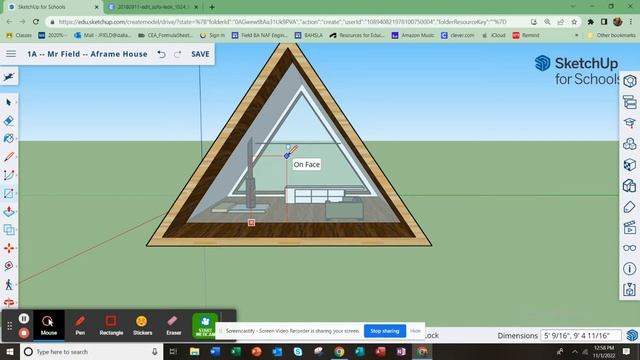
Task: Open Screencastify Stickers
Action: click(x=142, y=325)
